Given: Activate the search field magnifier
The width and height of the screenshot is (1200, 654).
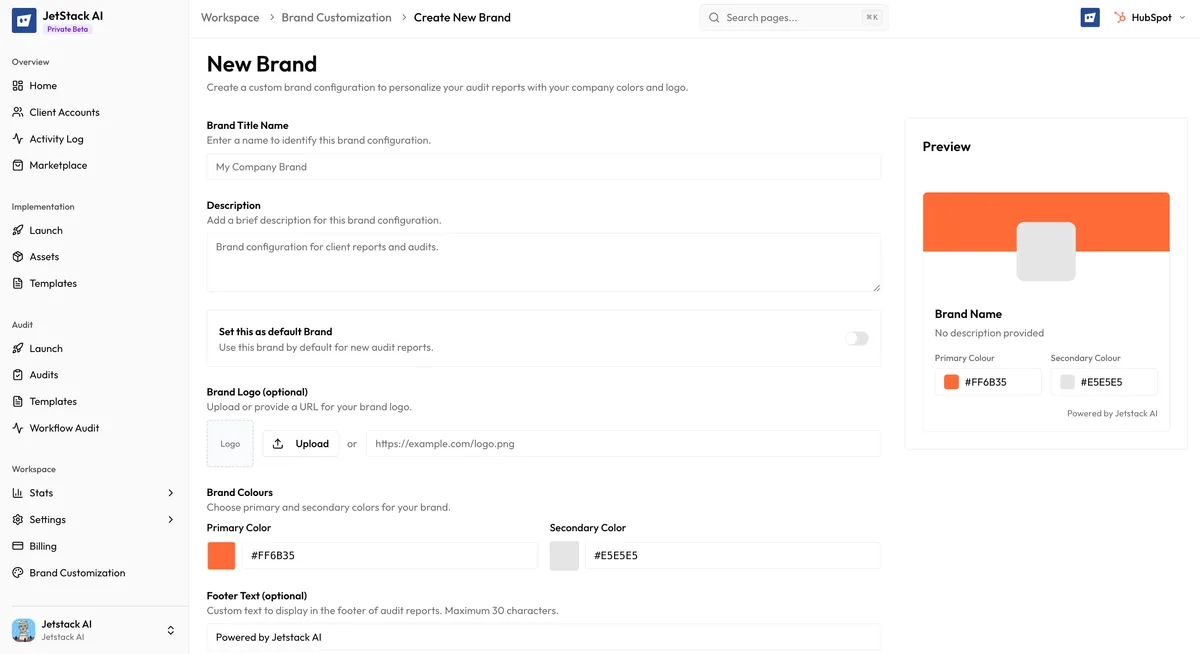Looking at the screenshot, I should point(713,17).
